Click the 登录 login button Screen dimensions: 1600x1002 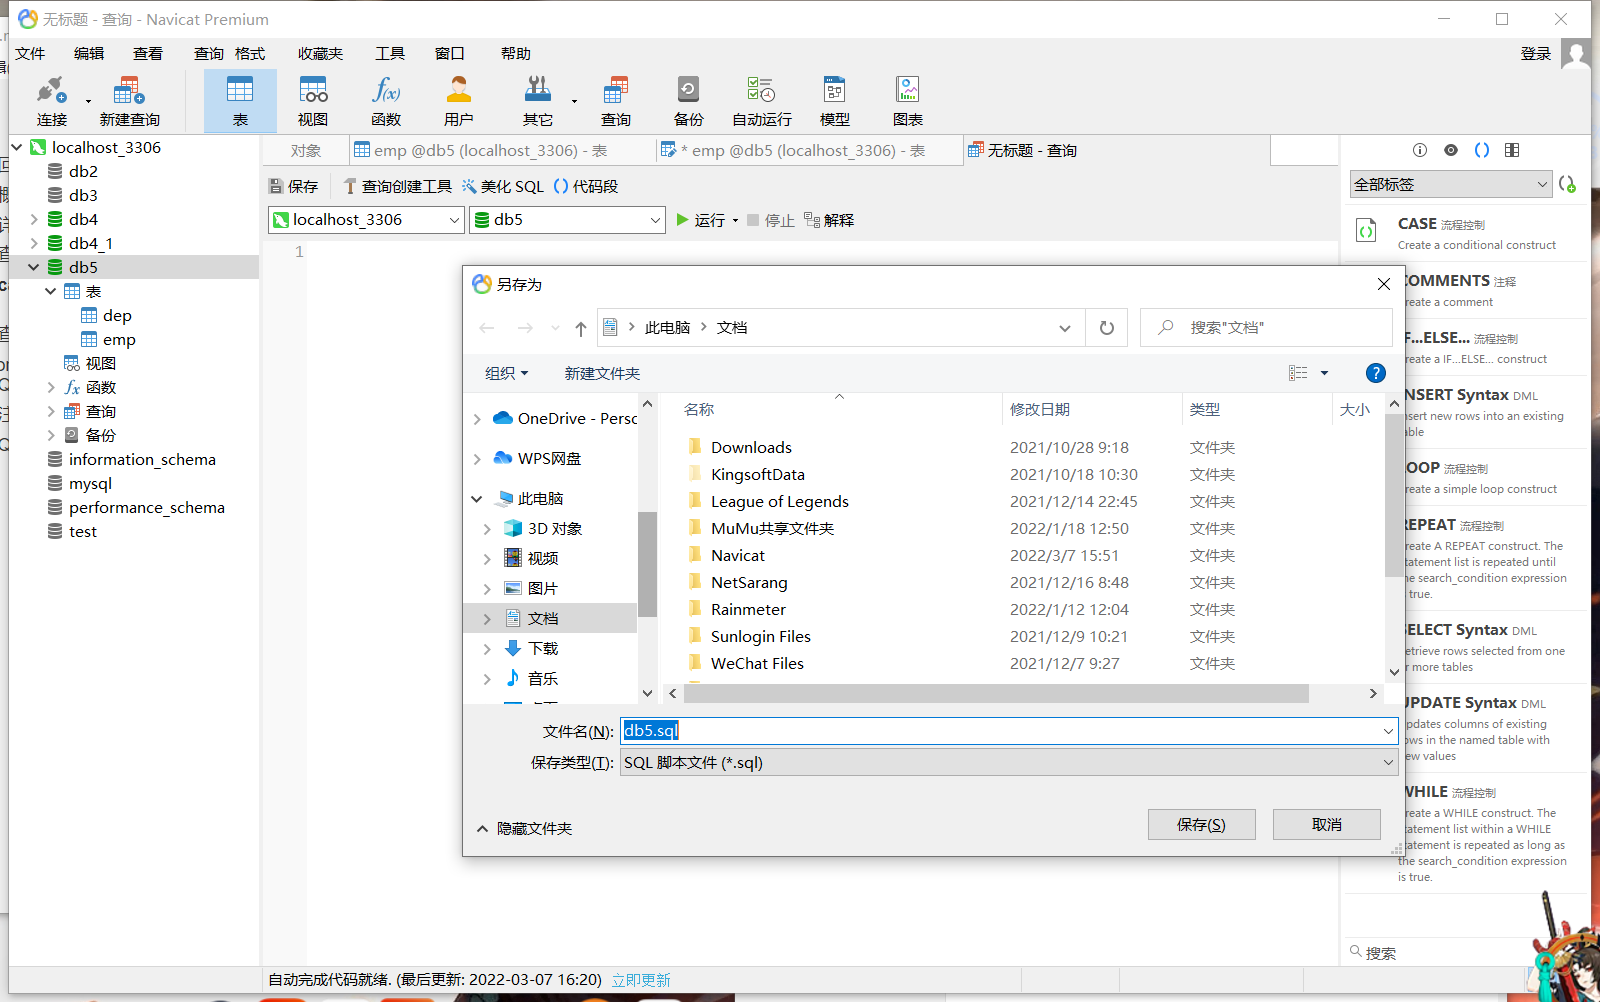(x=1536, y=54)
